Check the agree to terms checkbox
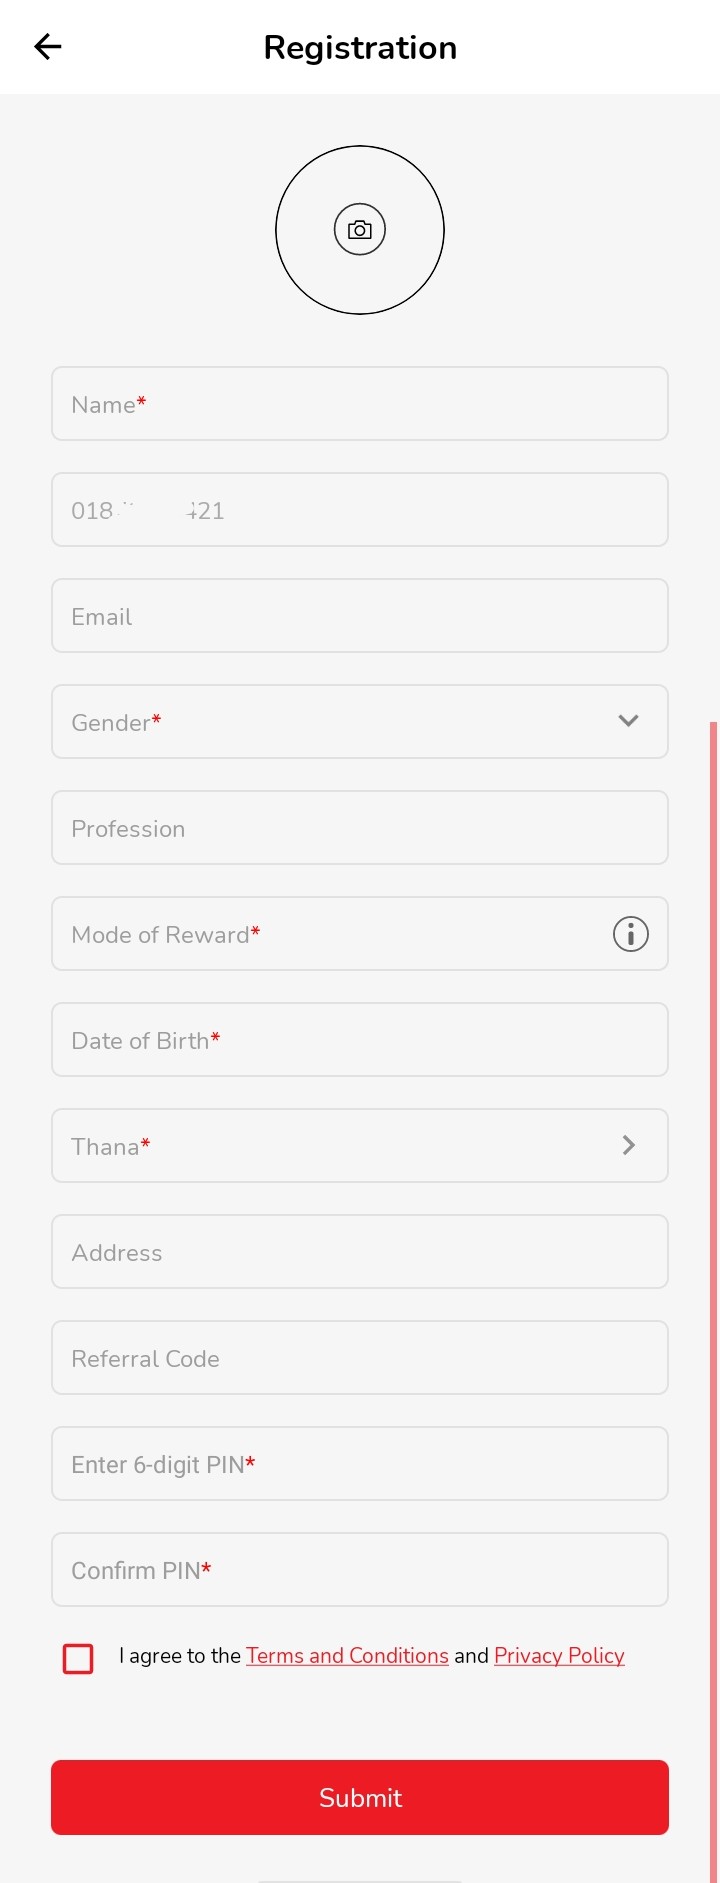This screenshot has width=720, height=1883. (78, 1658)
